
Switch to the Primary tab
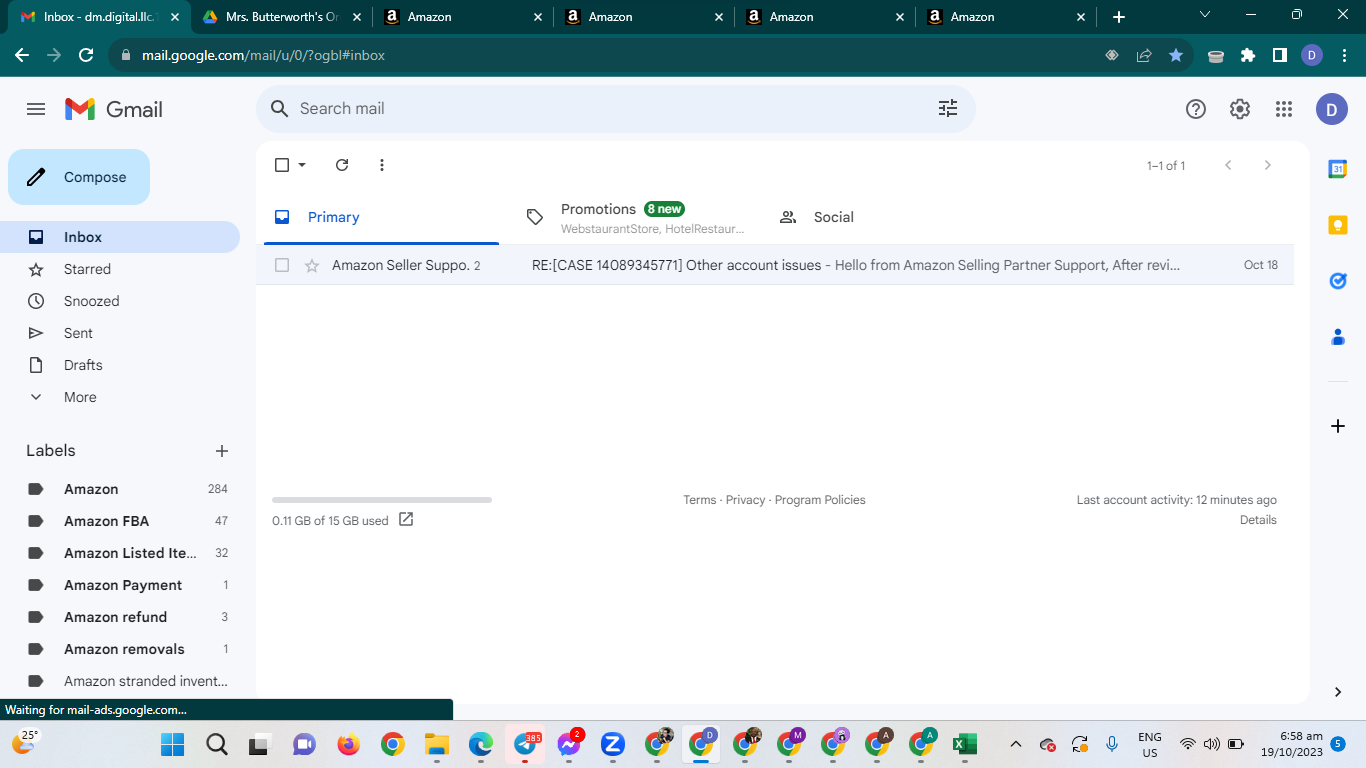coord(381,217)
